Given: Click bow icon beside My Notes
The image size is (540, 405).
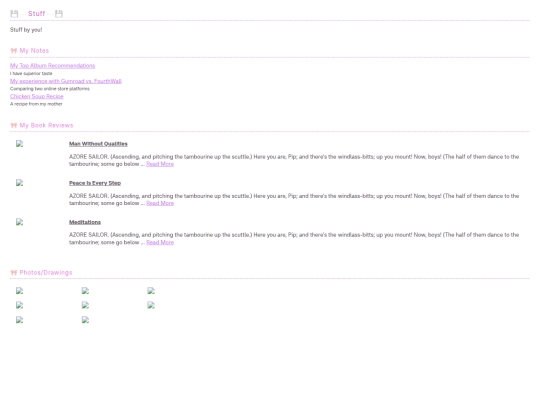Looking at the screenshot, I should coord(14,51).
